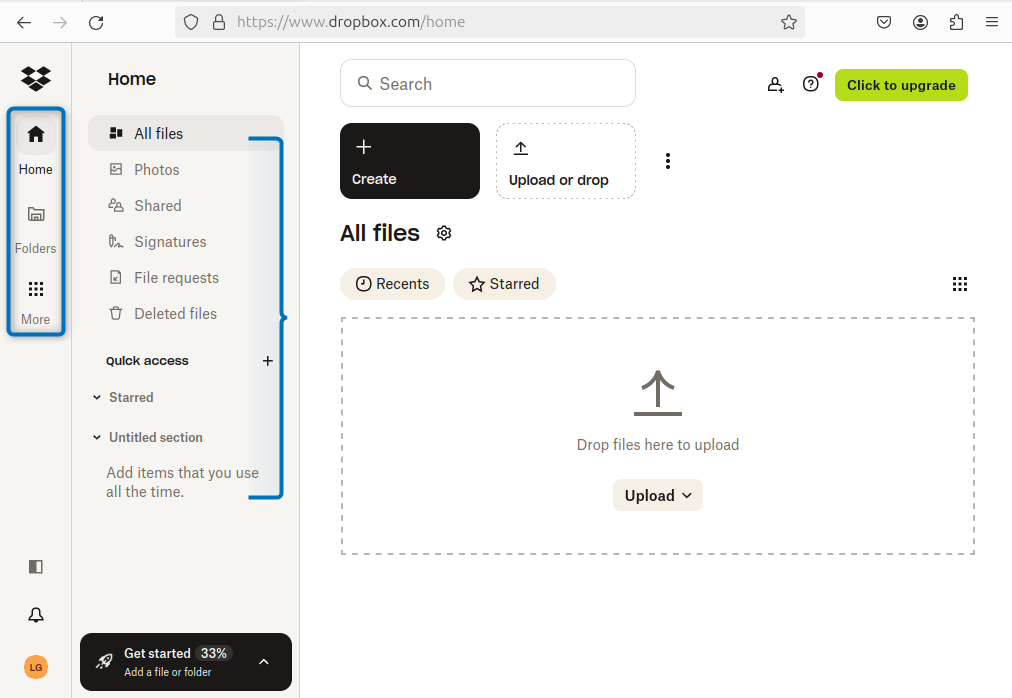The height and width of the screenshot is (698, 1012).
Task: Open the invite people icon
Action: coord(775,85)
